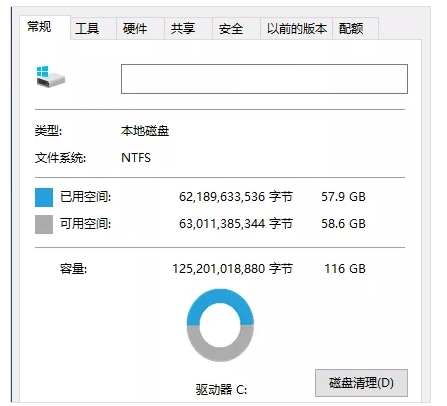Click the 类型 label

click(48, 131)
